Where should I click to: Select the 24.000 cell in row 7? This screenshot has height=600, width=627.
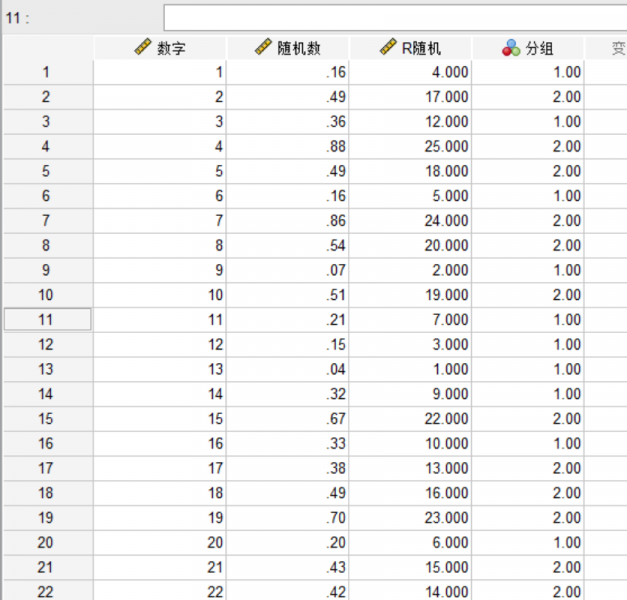coord(410,221)
